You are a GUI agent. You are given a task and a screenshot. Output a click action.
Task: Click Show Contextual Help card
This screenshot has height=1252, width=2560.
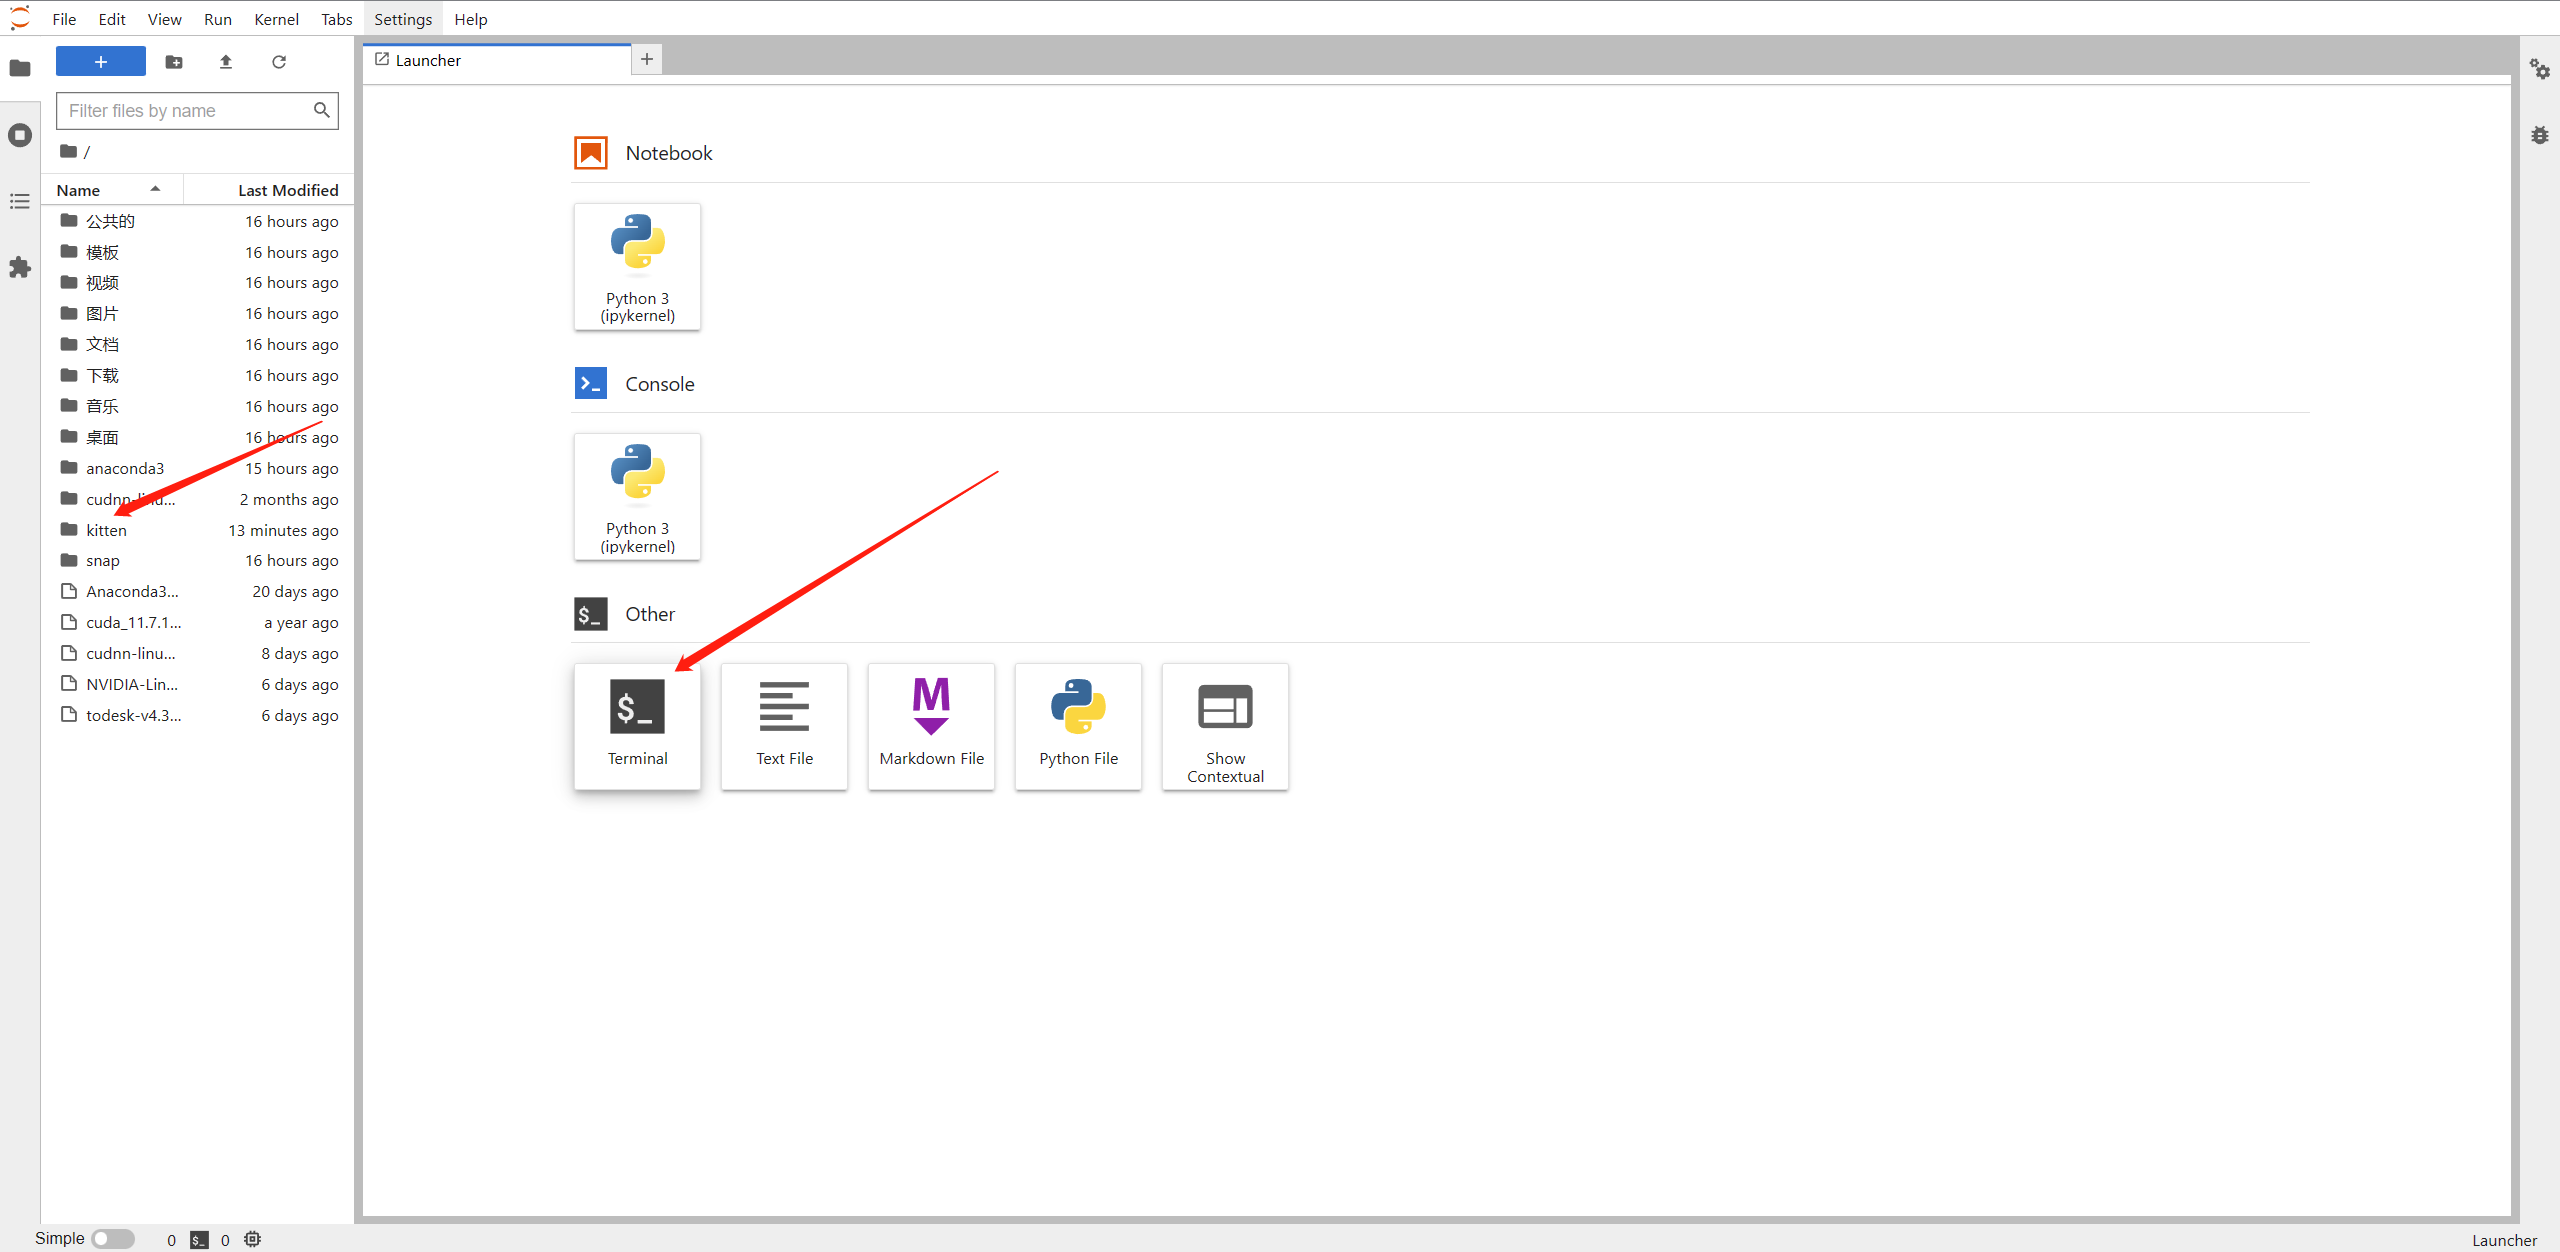(x=1225, y=727)
